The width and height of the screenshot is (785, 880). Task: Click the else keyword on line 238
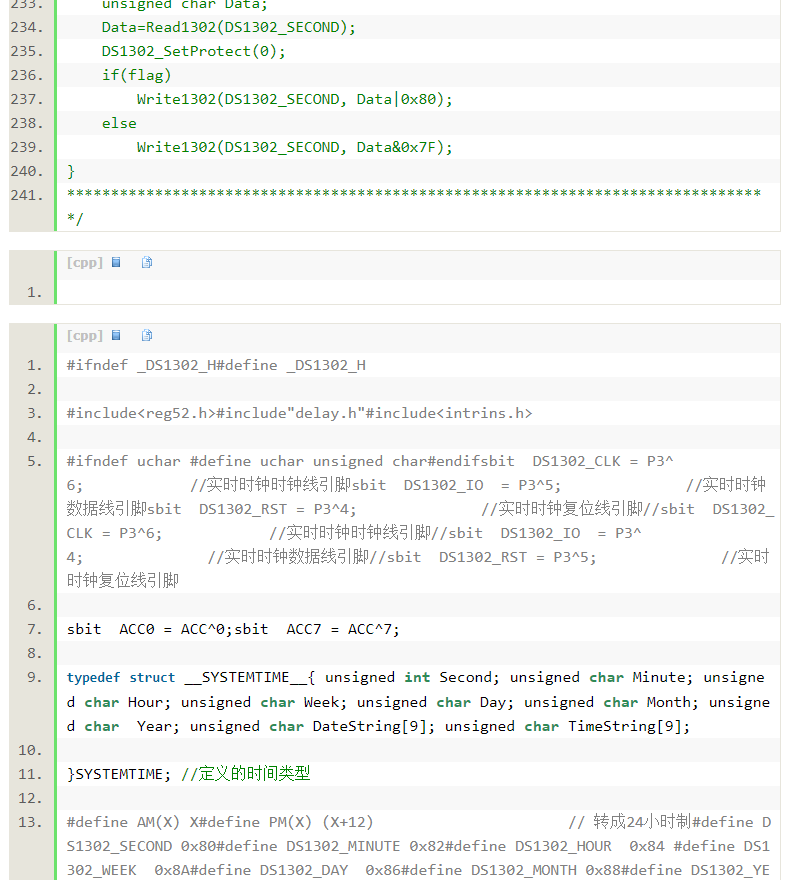coord(119,123)
